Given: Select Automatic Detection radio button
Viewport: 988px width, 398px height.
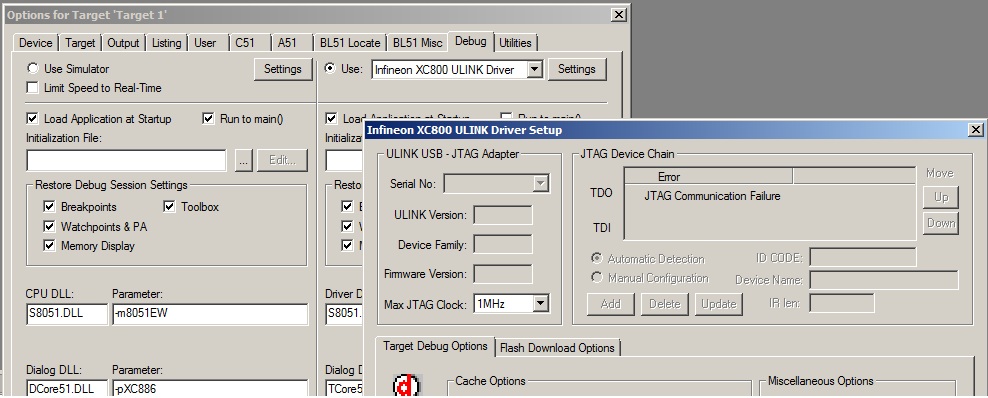Looking at the screenshot, I should coord(596,258).
